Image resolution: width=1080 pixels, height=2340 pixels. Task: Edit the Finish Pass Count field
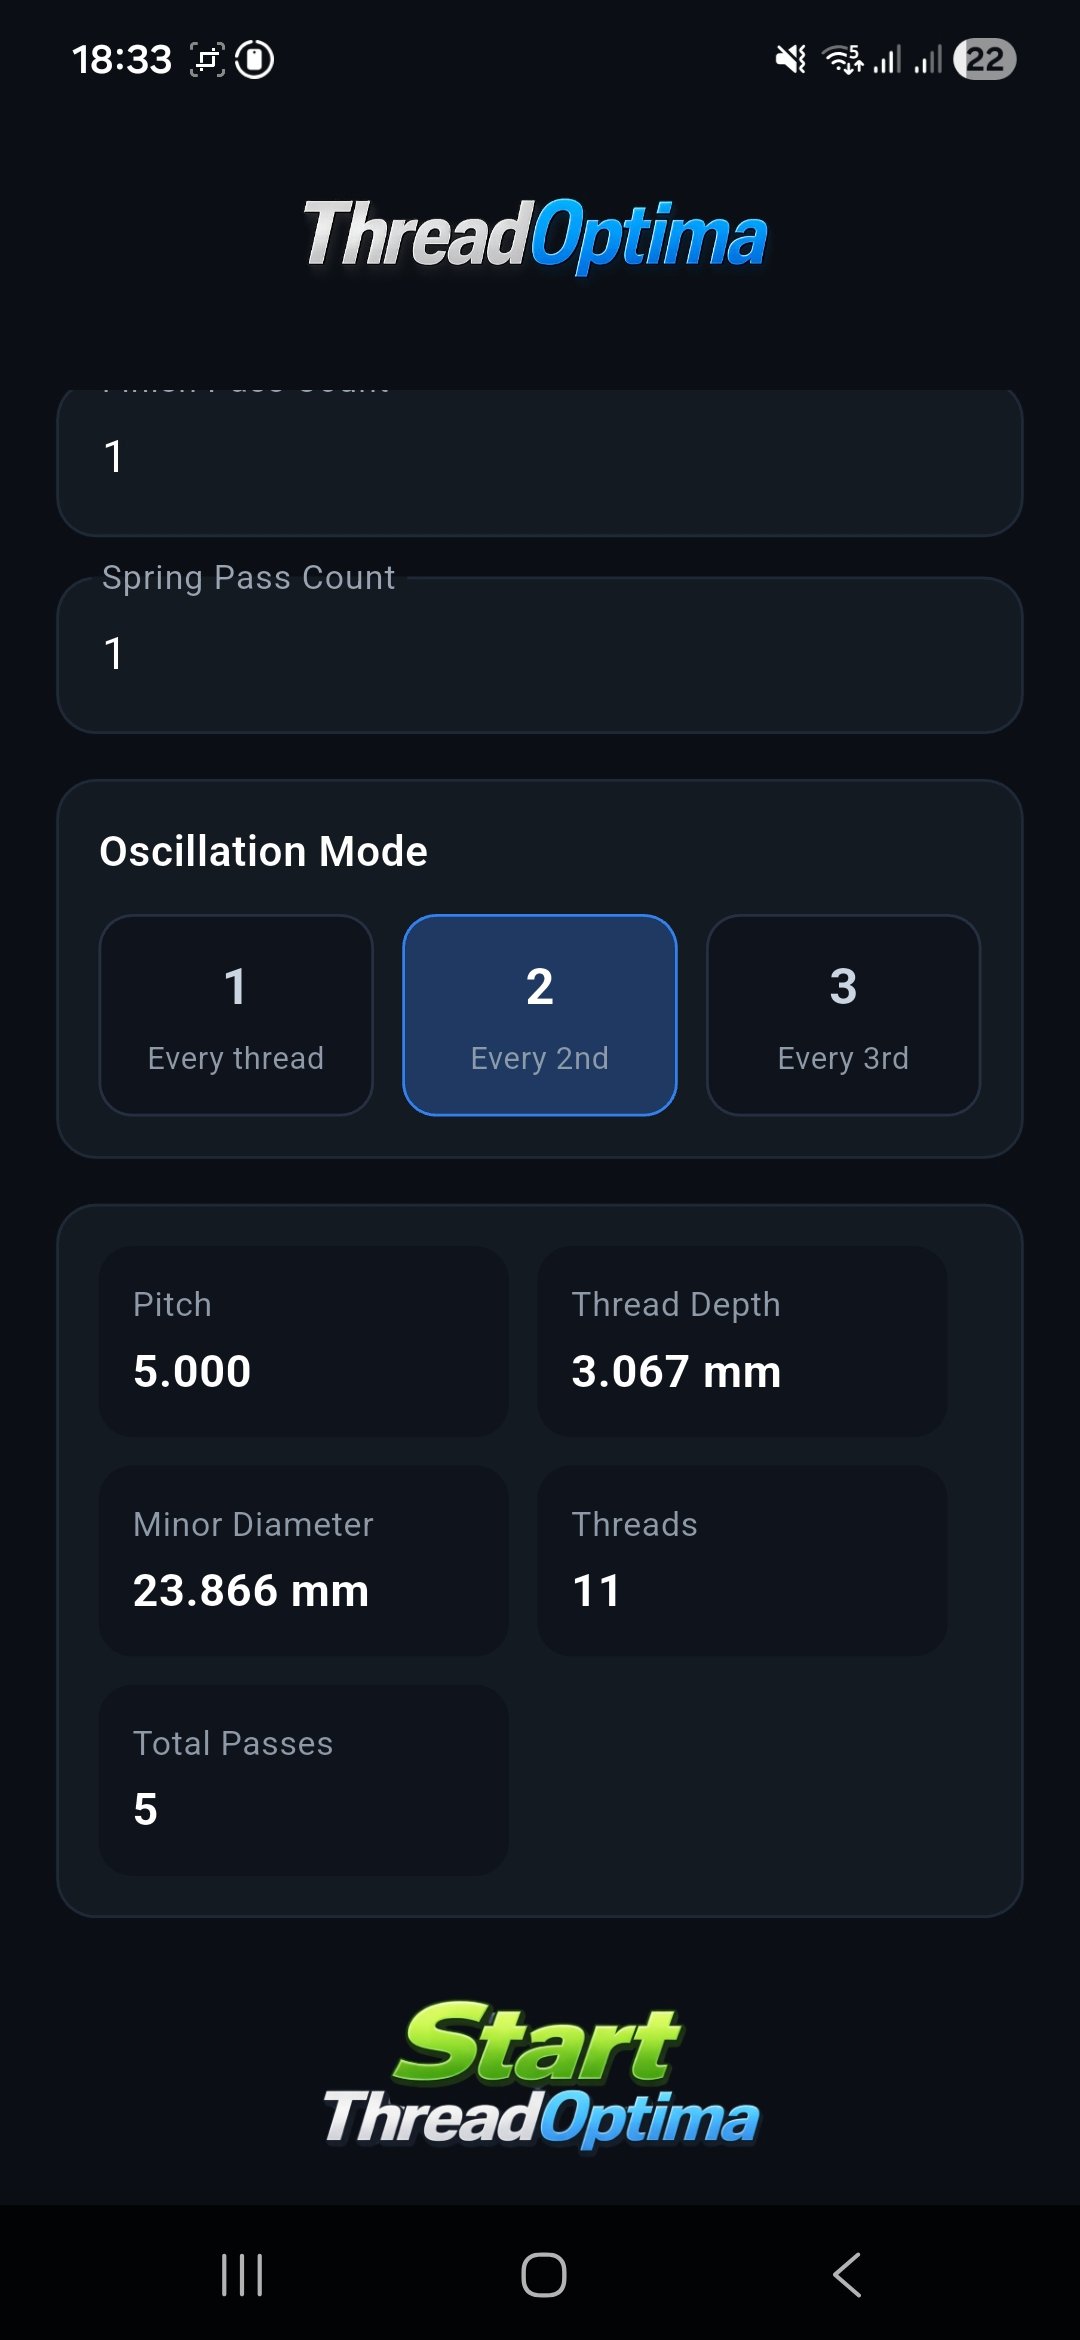[x=540, y=462]
